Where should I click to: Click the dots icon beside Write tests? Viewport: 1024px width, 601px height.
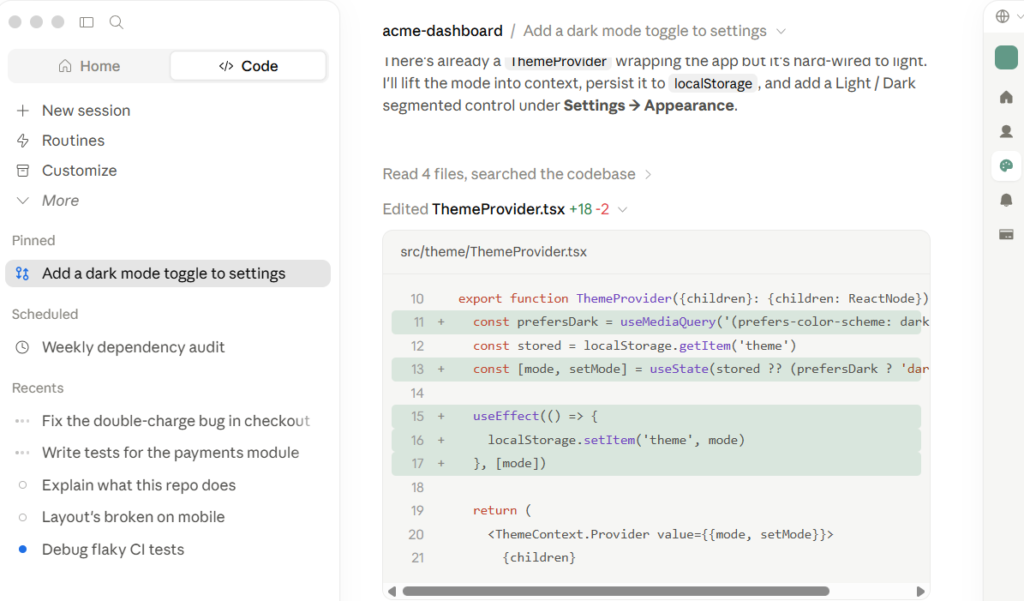coord(22,453)
